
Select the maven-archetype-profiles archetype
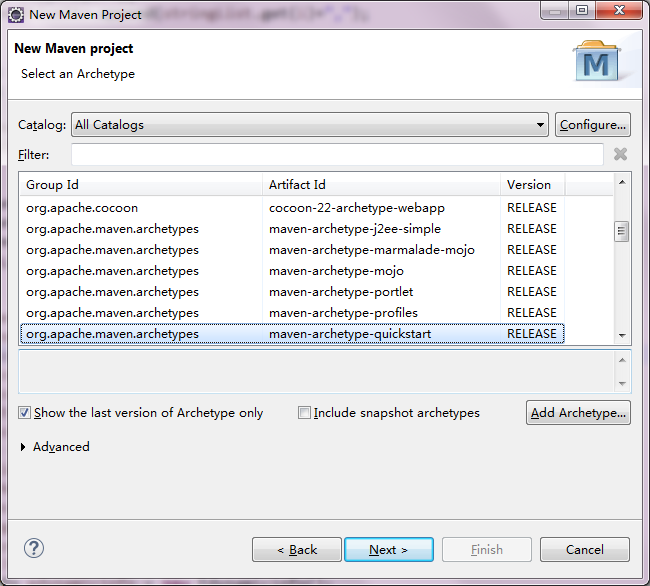click(292, 313)
